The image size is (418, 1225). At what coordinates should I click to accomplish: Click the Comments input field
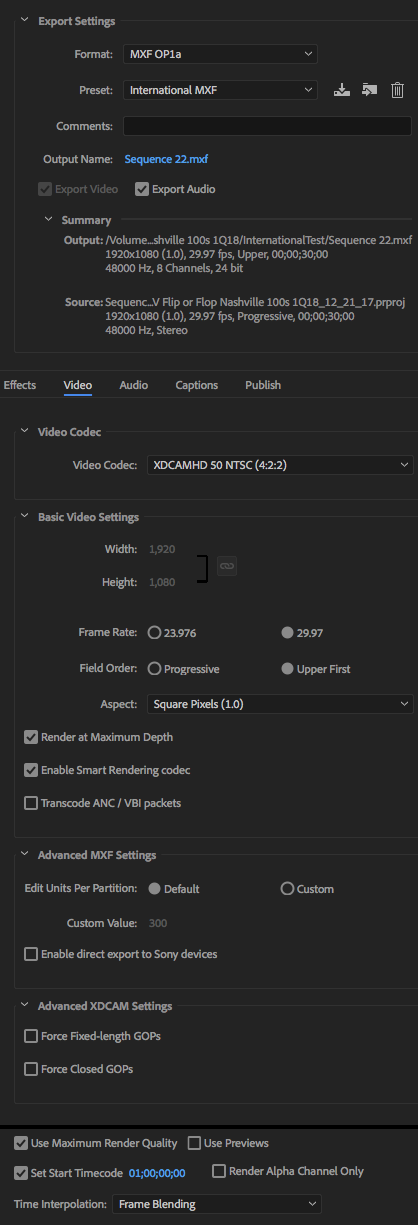[x=267, y=126]
